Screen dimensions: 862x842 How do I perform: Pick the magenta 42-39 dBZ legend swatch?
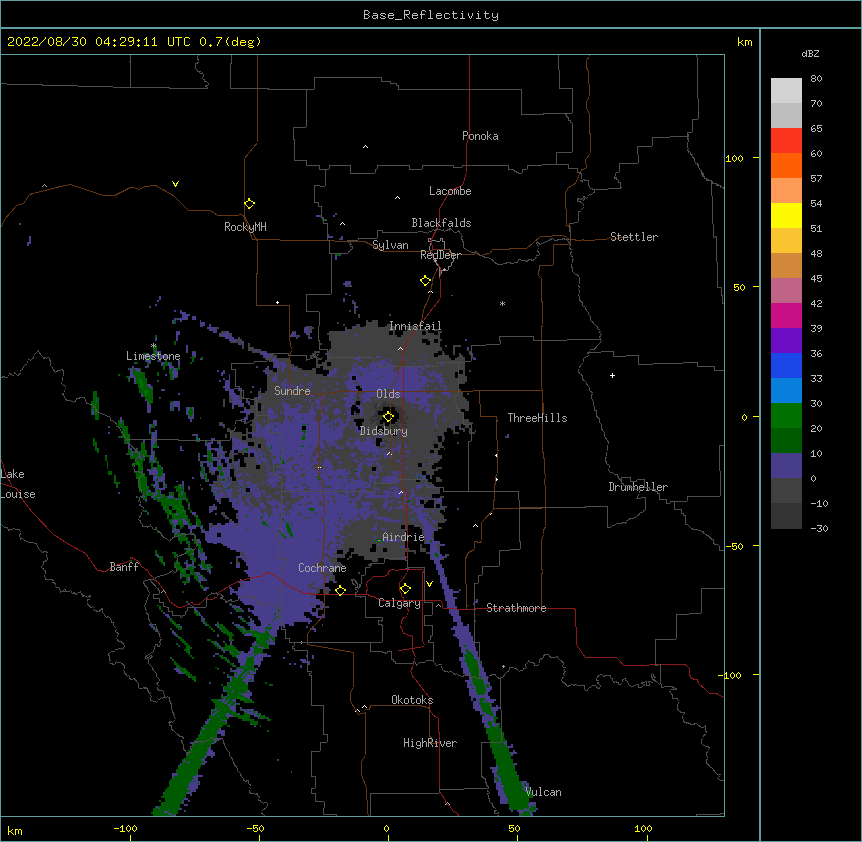pos(786,315)
